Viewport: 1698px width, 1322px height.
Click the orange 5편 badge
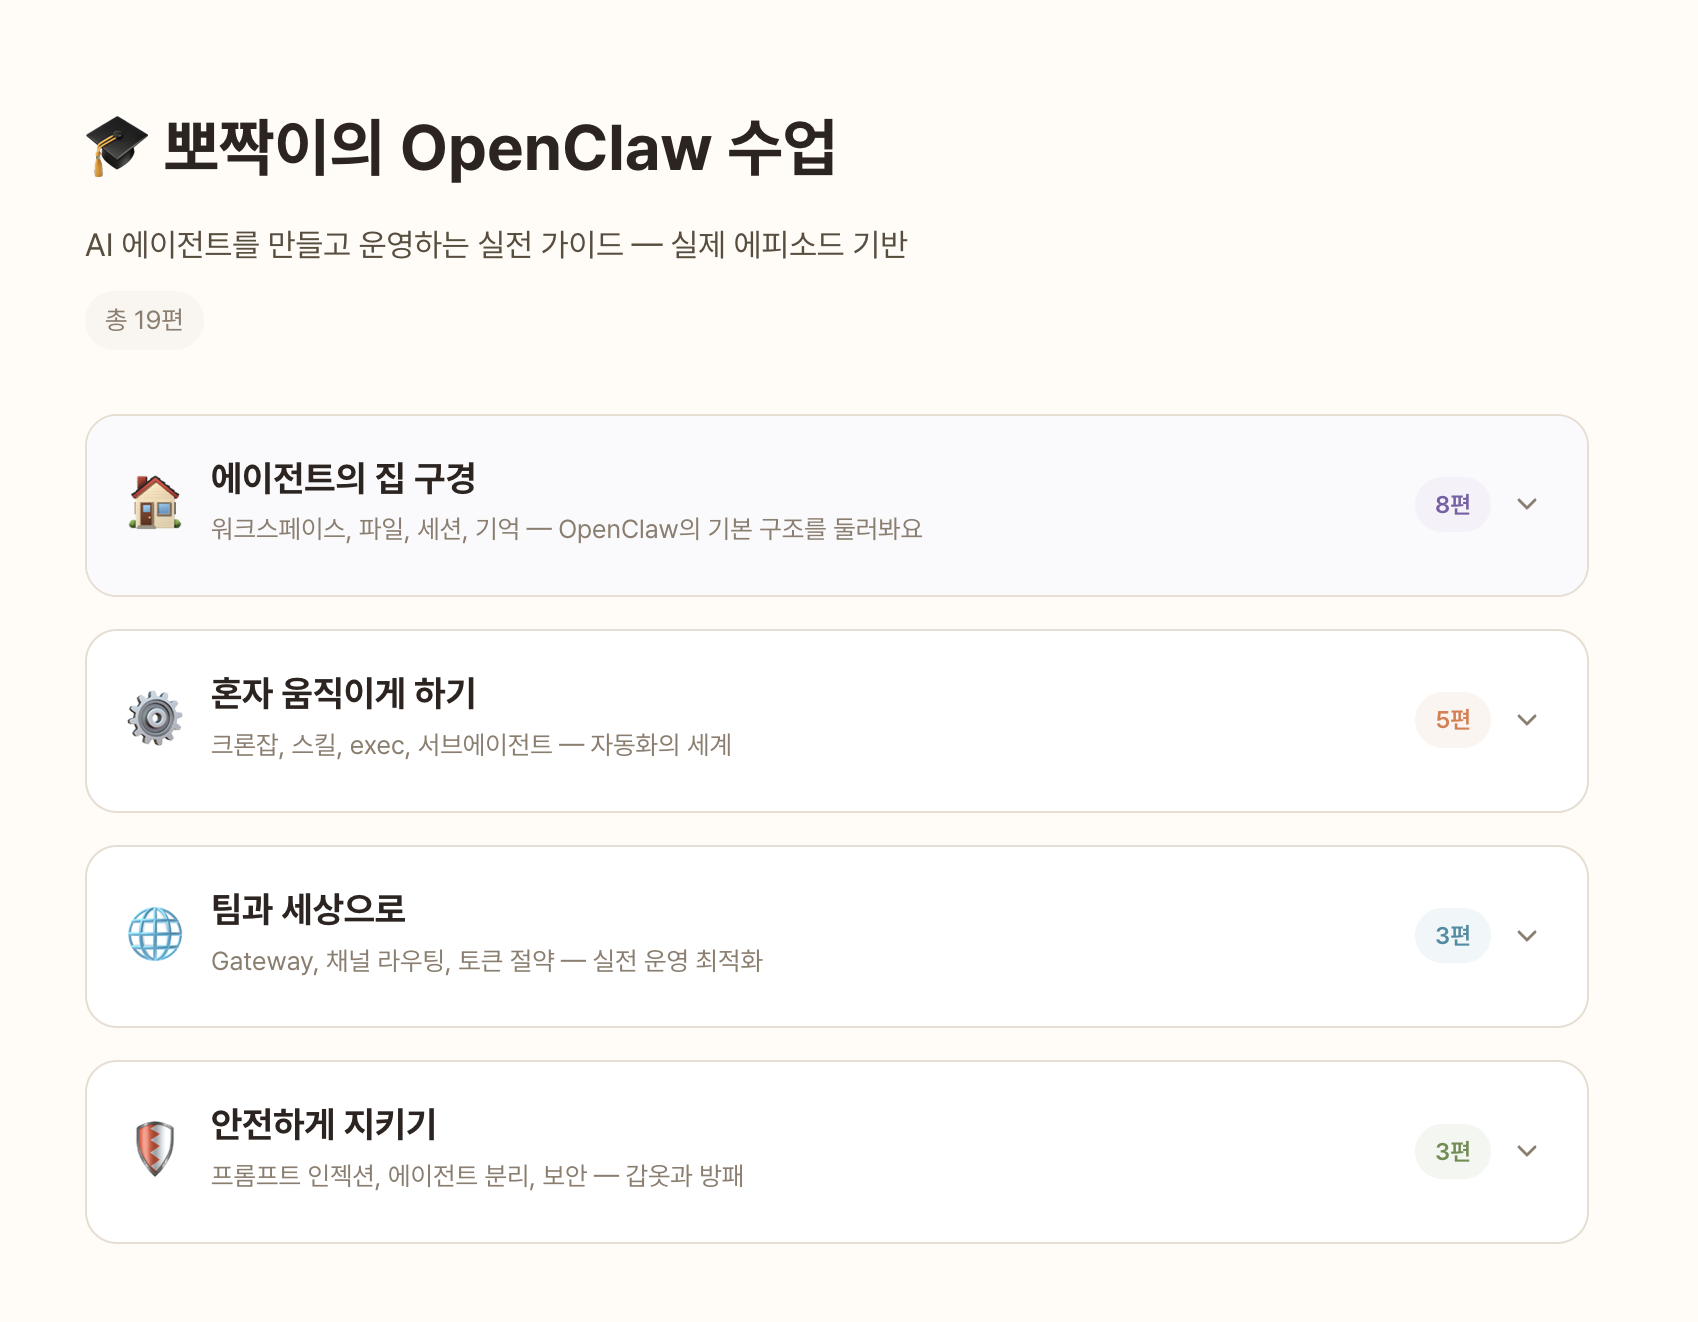1451,720
